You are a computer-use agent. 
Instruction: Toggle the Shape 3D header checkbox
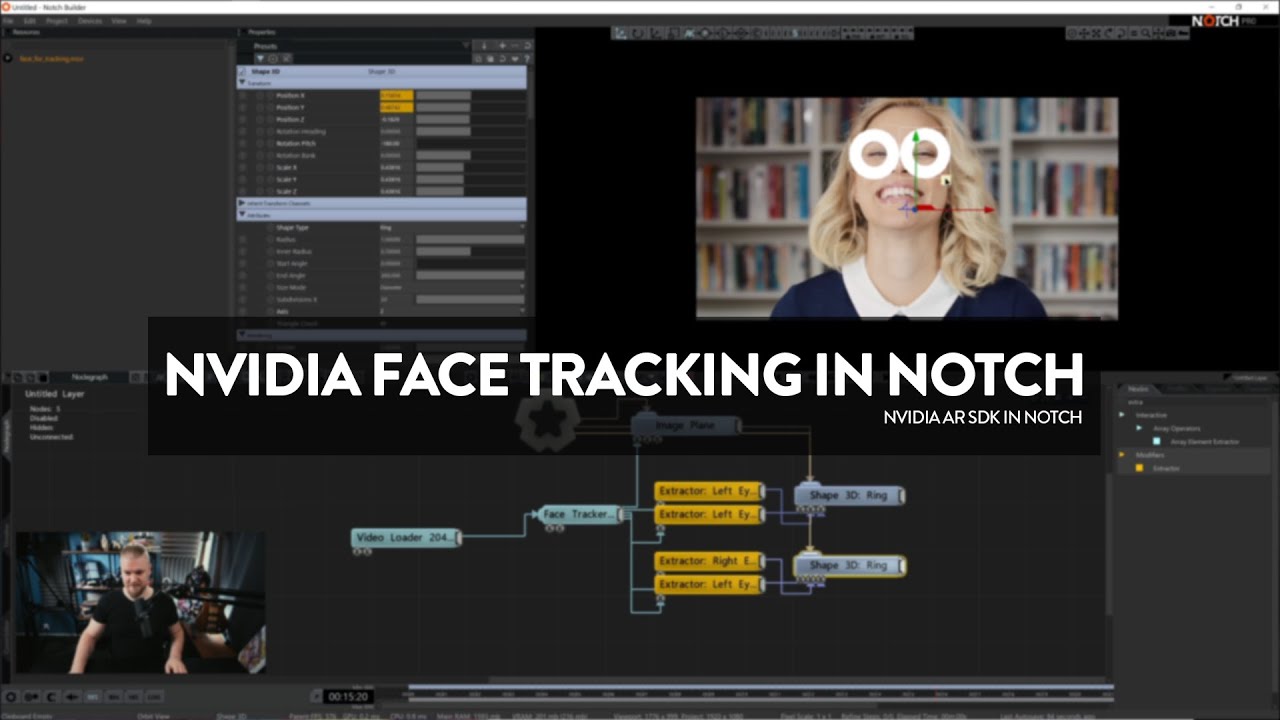click(x=242, y=72)
